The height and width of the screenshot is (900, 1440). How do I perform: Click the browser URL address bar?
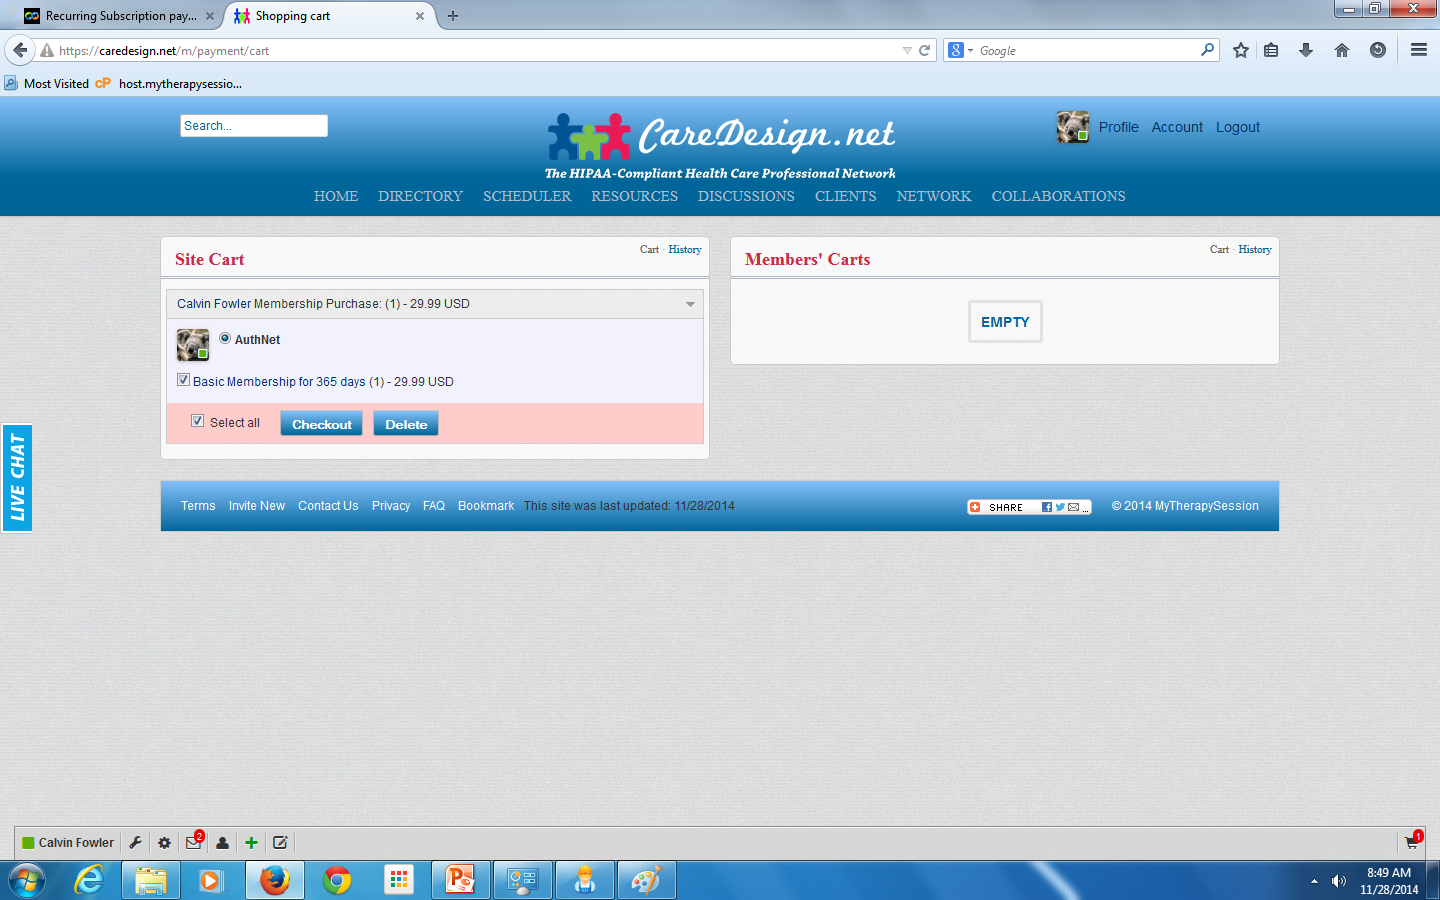click(480, 50)
